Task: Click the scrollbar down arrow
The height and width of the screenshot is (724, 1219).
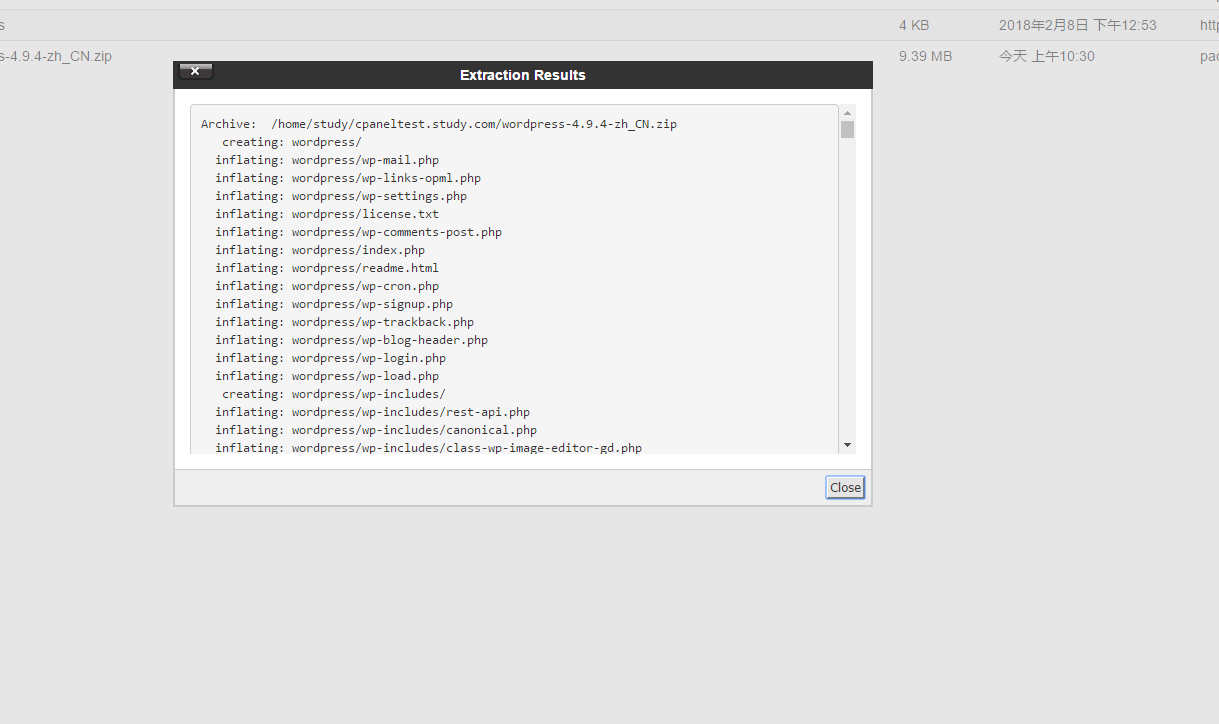Action: pyautogui.click(x=847, y=444)
